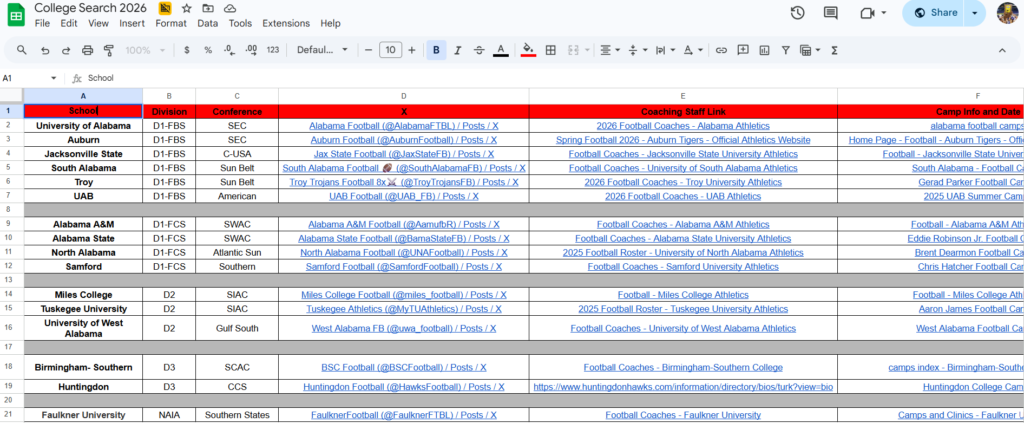Click the Share button

[x=935, y=13]
